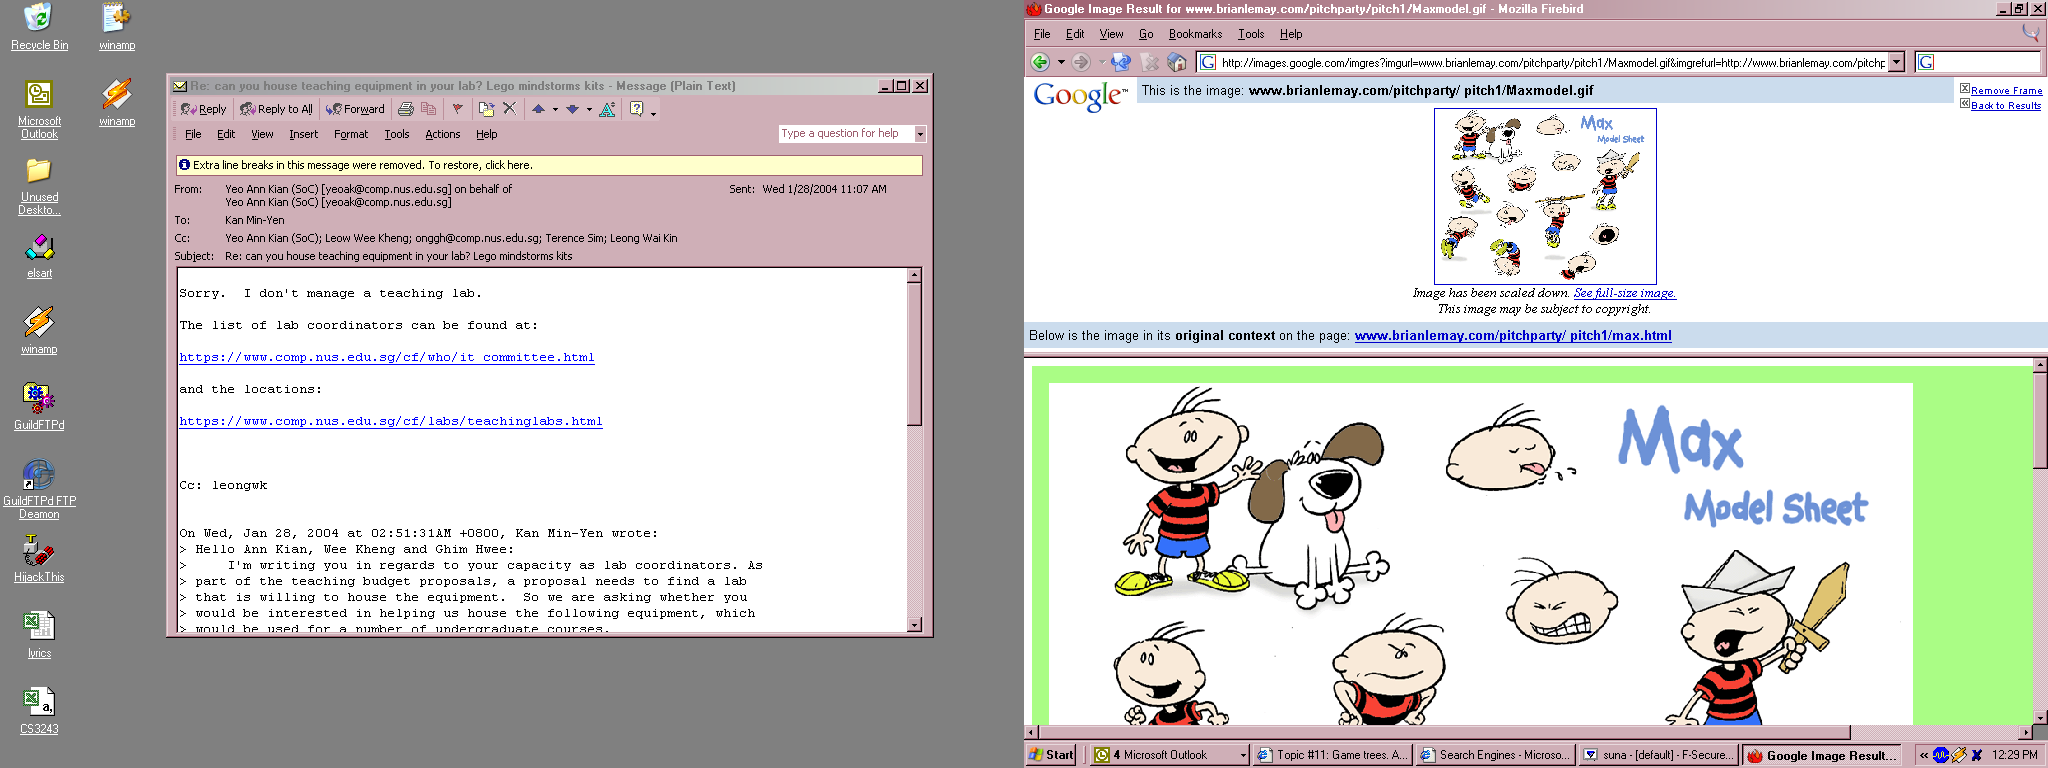2048x768 pixels.
Task: Go to previous item with up arrow
Action: (539, 109)
